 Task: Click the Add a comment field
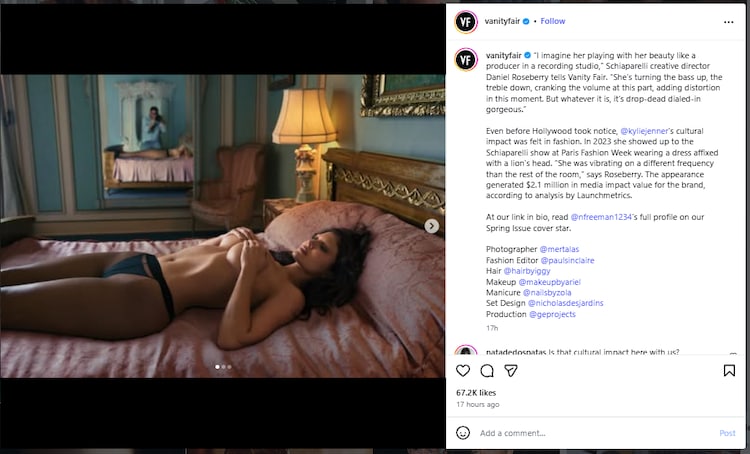click(x=596, y=433)
